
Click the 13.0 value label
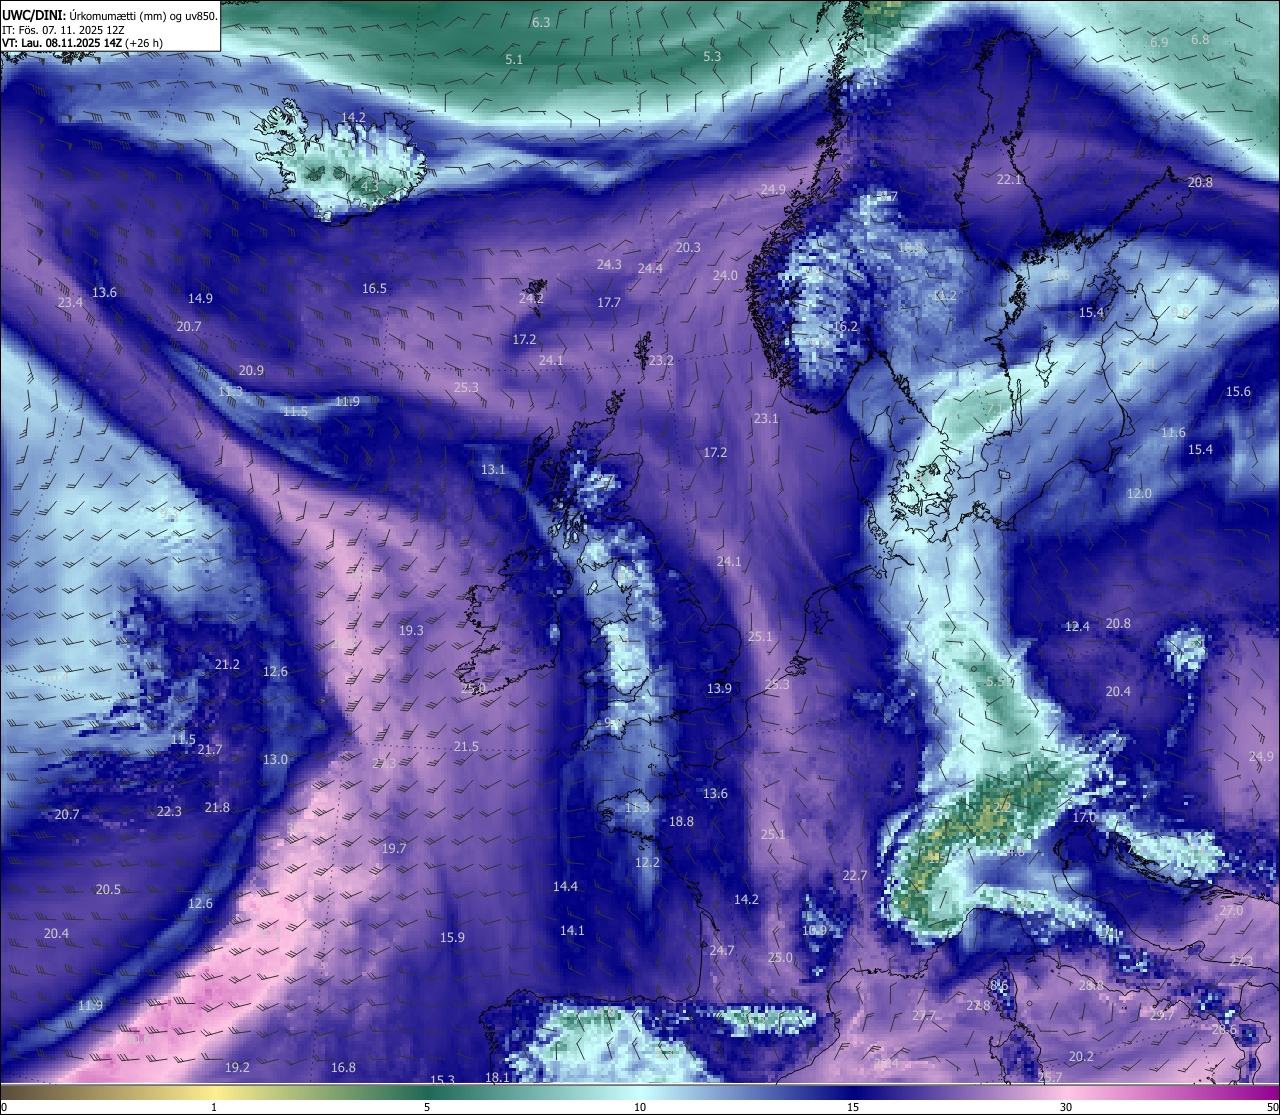275,760
